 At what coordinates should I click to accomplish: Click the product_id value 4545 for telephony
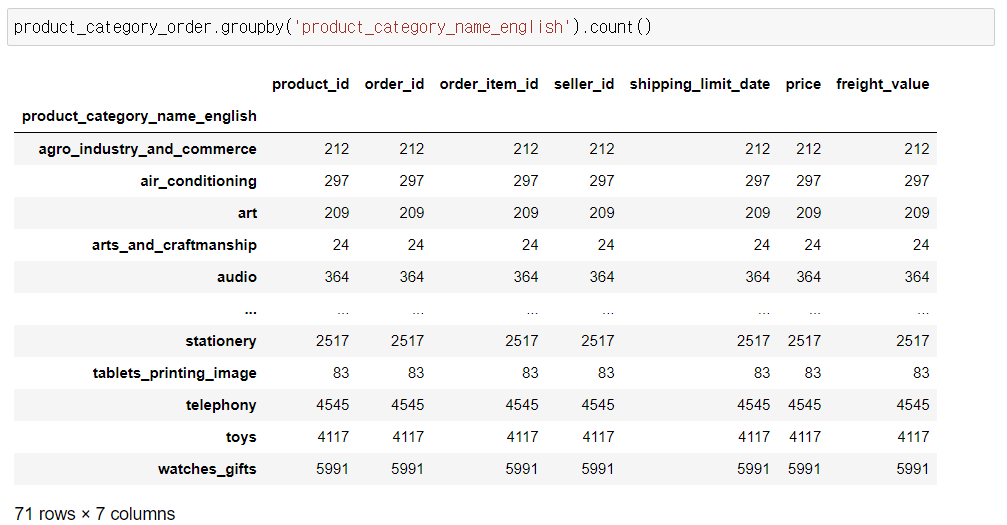333,405
